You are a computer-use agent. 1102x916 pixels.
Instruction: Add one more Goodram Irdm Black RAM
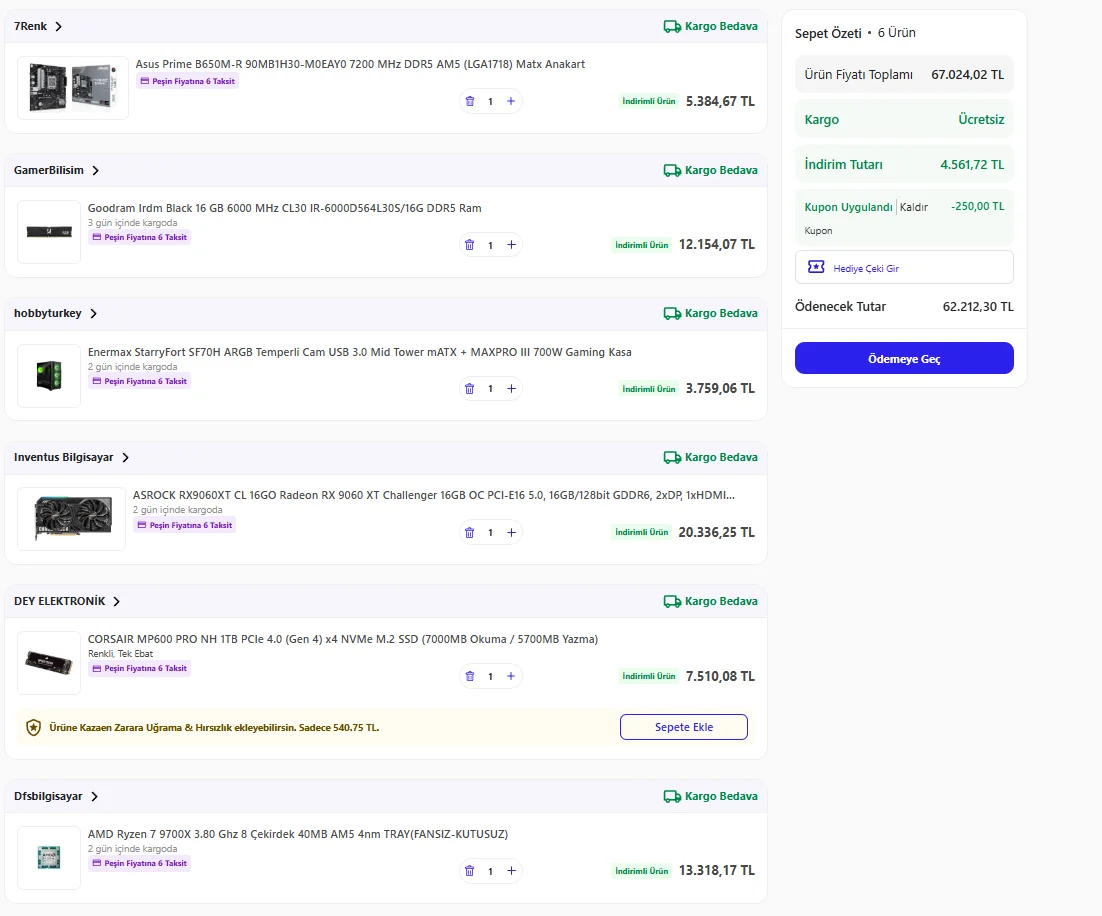[511, 245]
